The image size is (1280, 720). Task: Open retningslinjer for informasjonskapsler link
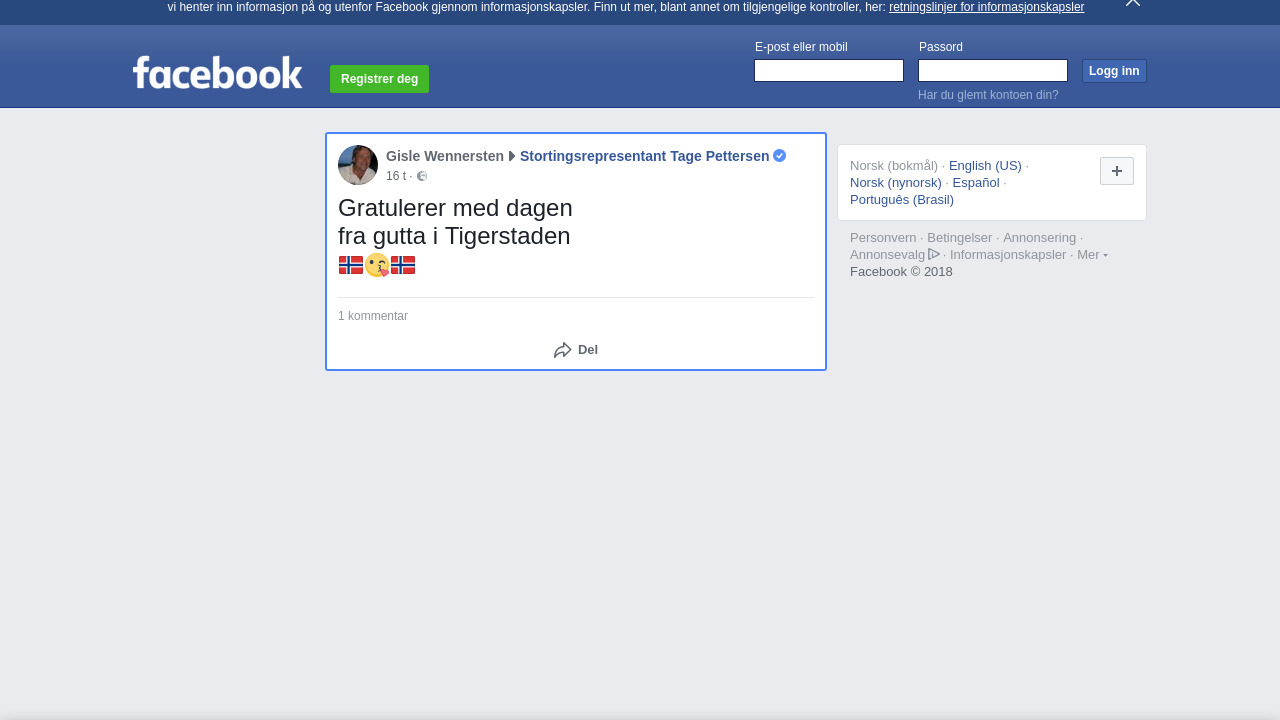[986, 7]
